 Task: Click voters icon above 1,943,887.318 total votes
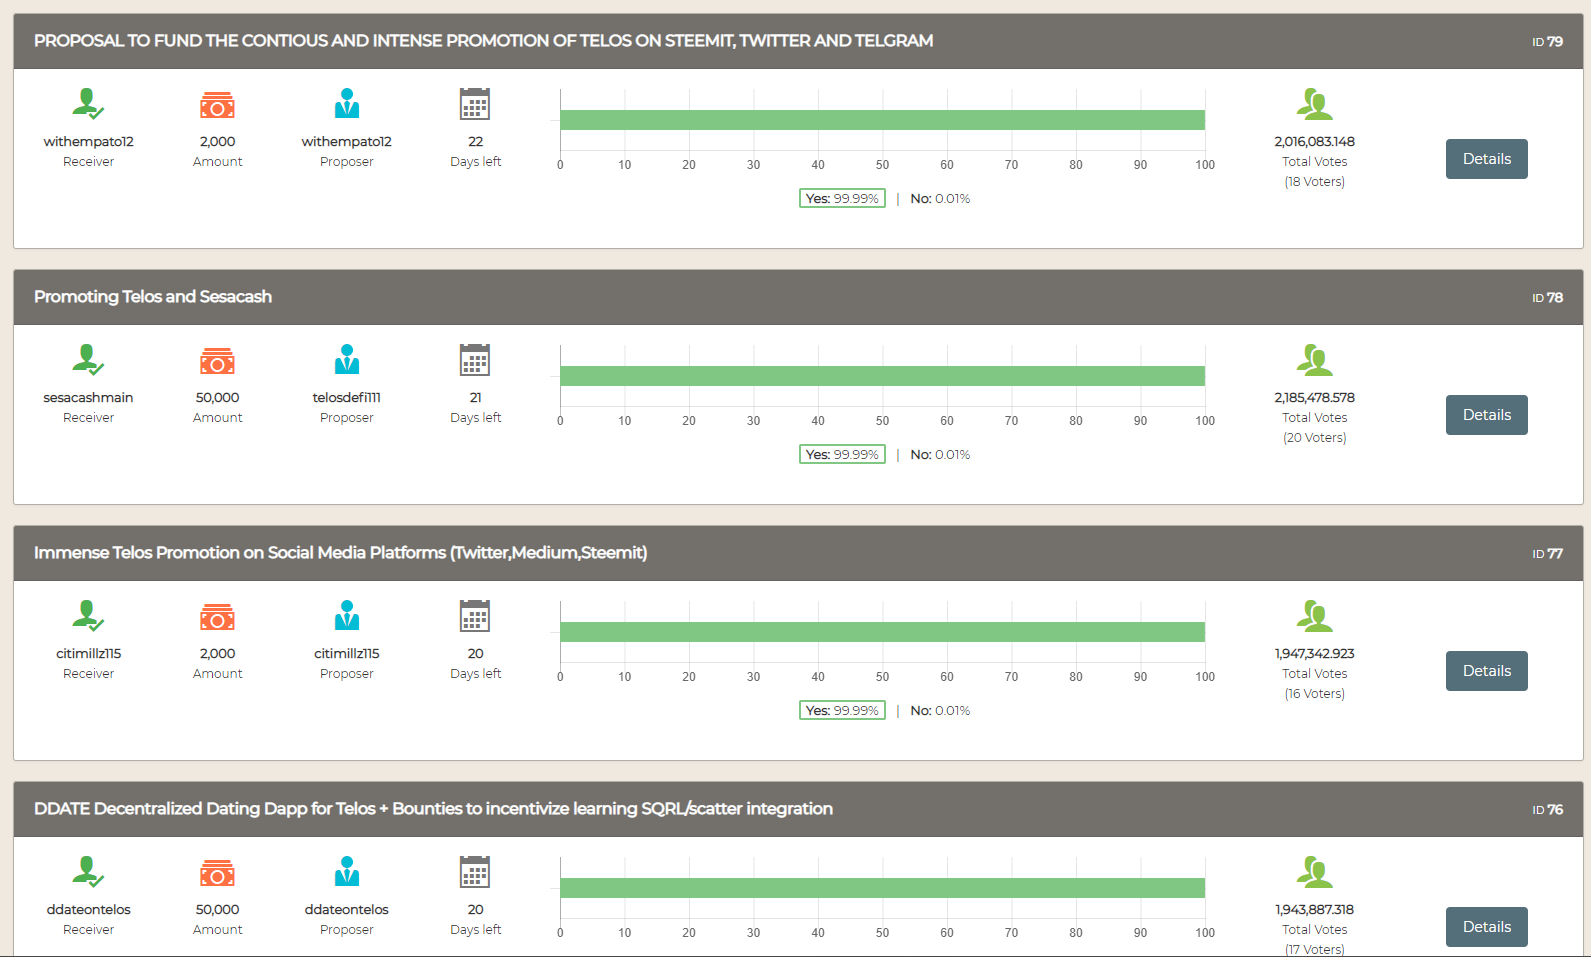point(1314,872)
